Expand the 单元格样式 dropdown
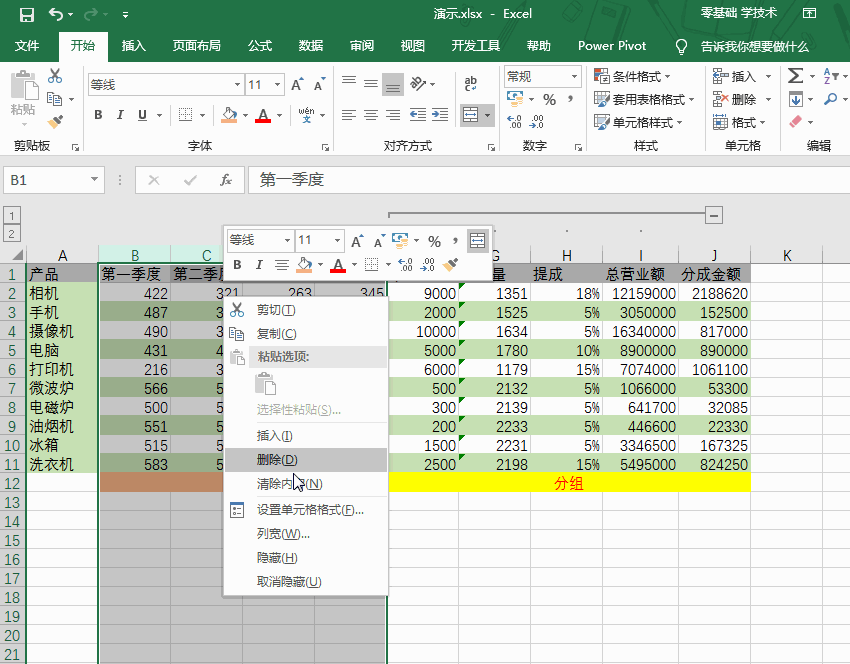850x664 pixels. click(680, 123)
